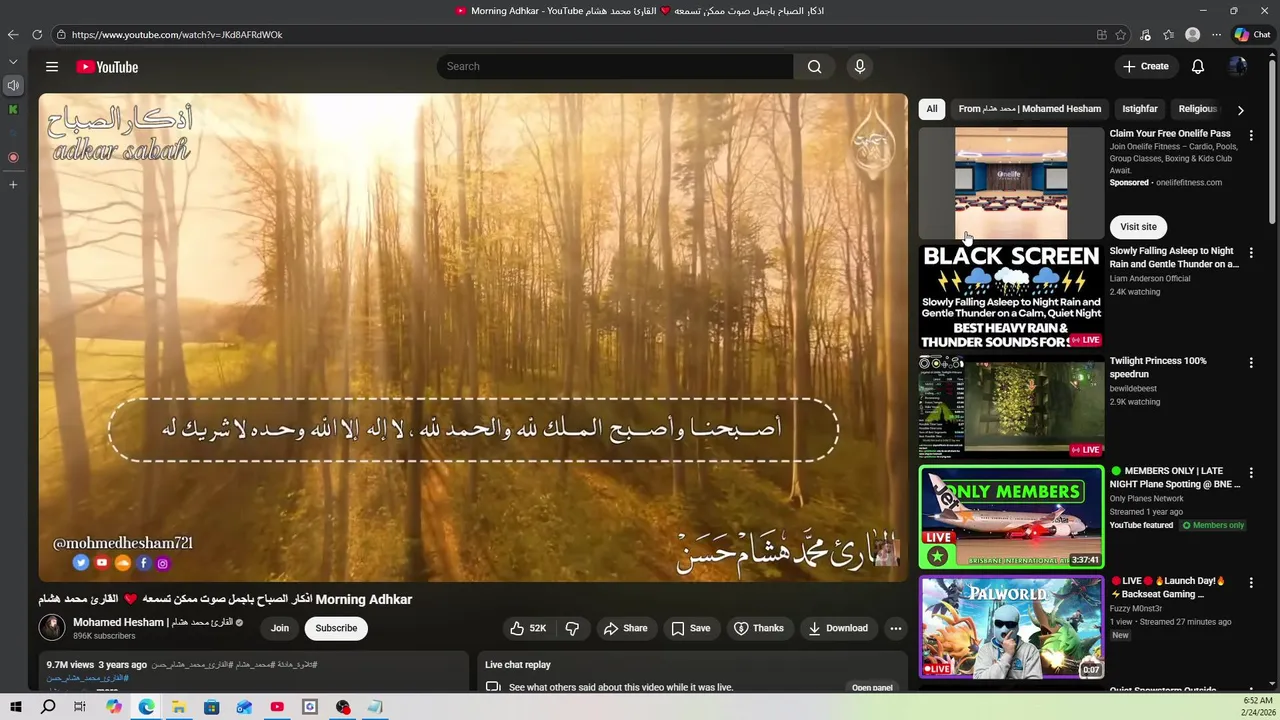Open Only Members plane spotting thumbnail

(1011, 517)
